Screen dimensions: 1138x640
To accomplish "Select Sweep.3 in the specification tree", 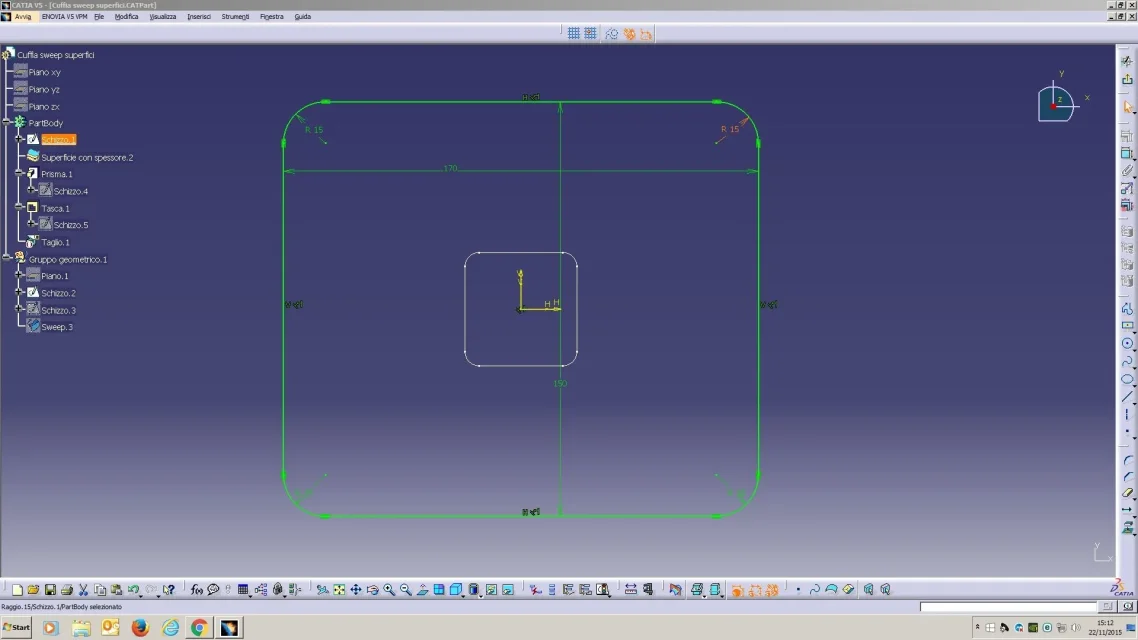I will [57, 327].
